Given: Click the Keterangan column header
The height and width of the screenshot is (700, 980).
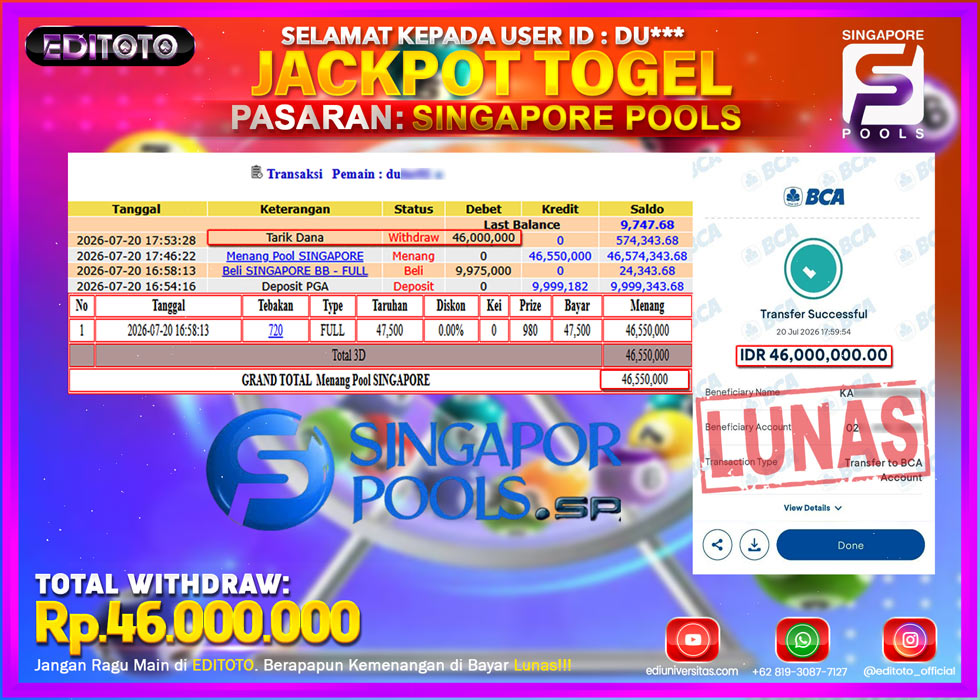Looking at the screenshot, I should click(x=294, y=209).
